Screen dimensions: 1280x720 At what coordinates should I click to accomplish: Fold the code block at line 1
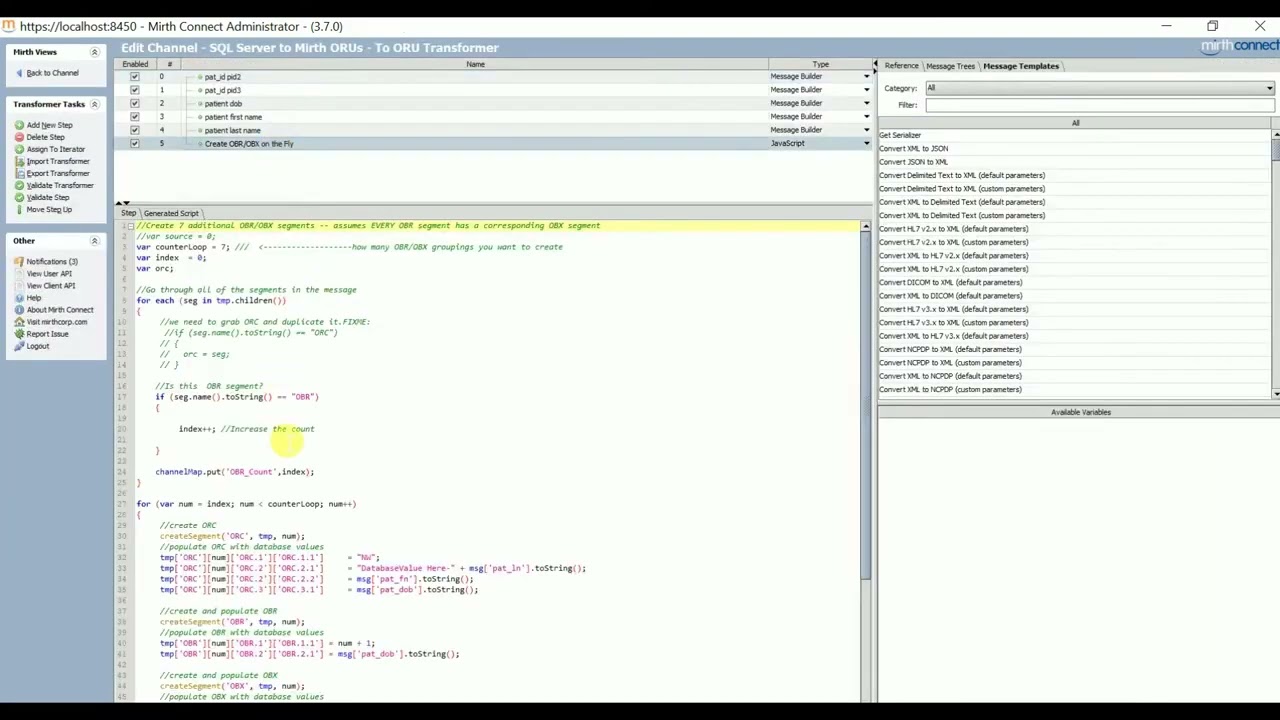(x=130, y=225)
